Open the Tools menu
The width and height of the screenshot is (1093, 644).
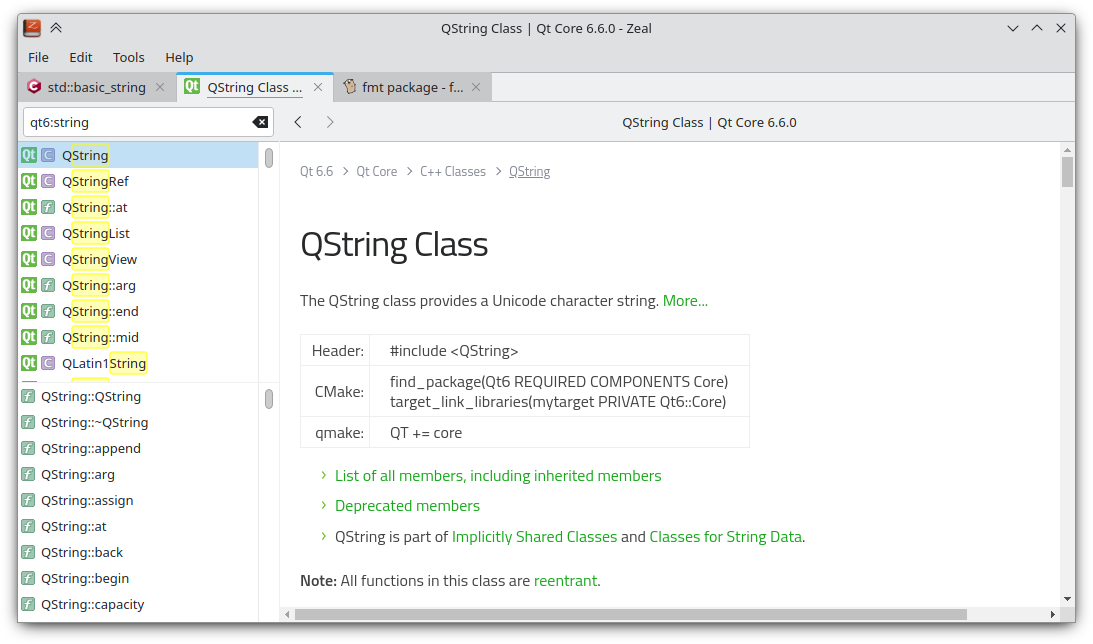pyautogui.click(x=128, y=57)
